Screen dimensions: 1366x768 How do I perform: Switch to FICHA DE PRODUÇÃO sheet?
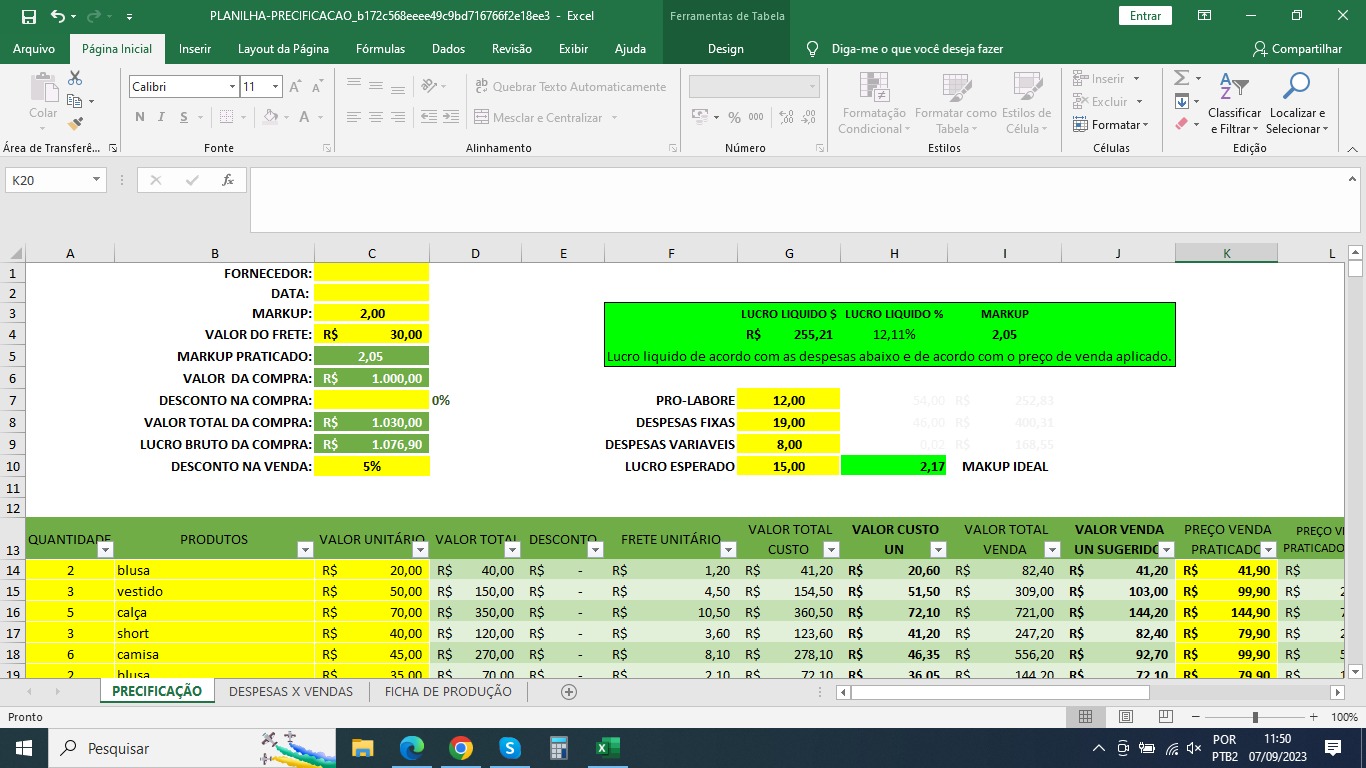[x=448, y=691]
